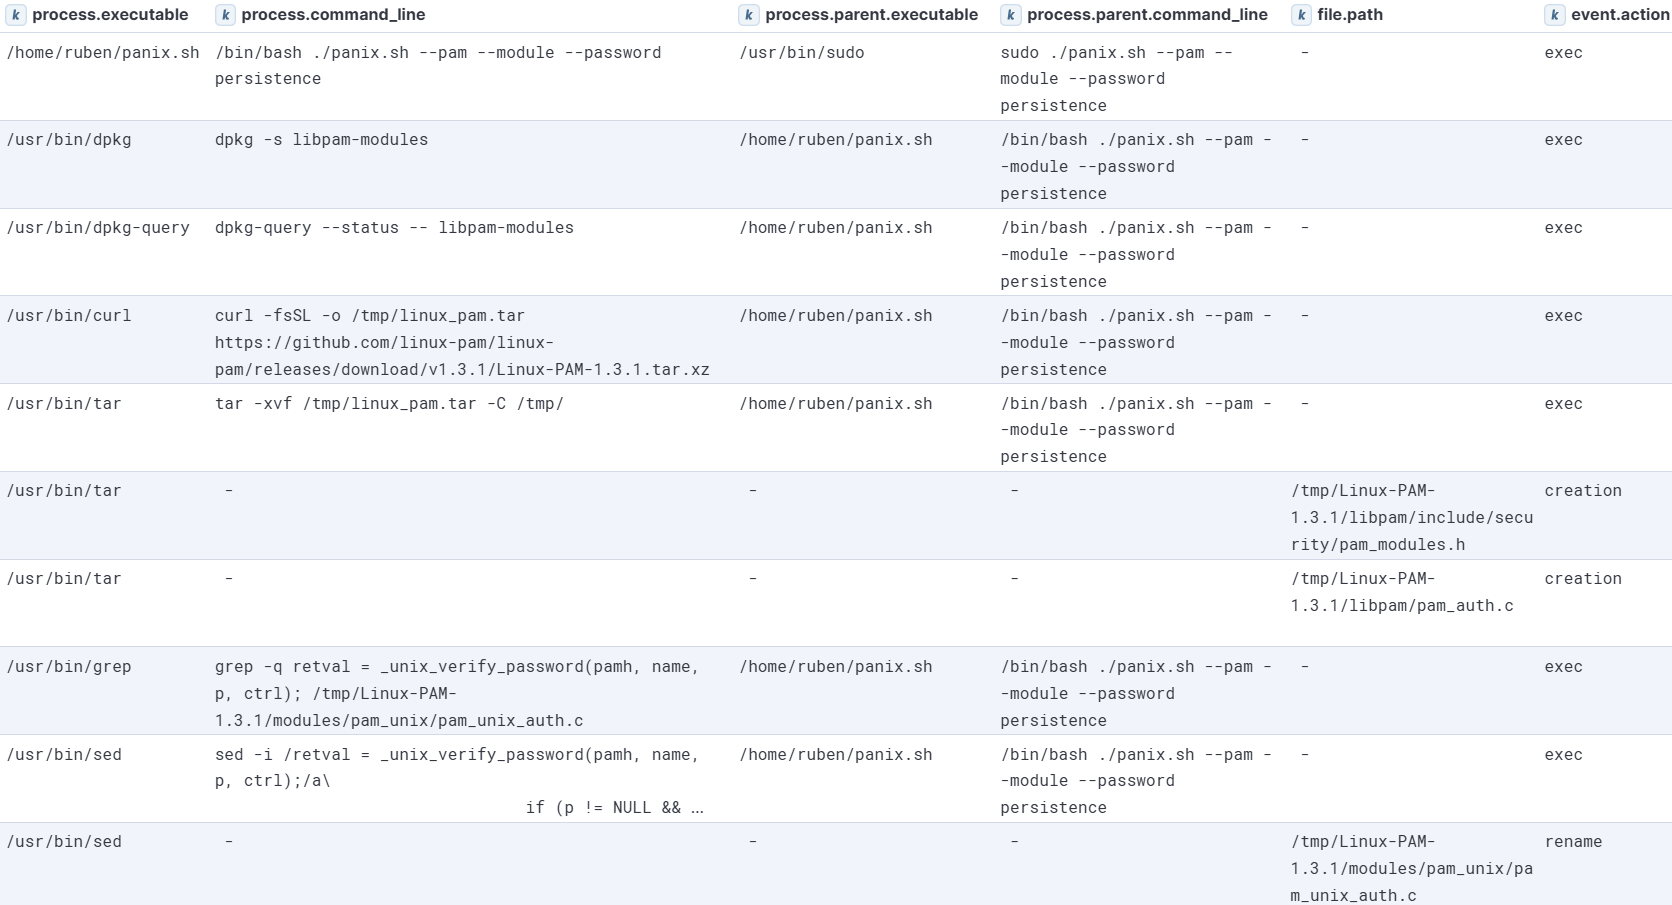
Task: Open the process.executable column header menu
Action: tap(110, 15)
